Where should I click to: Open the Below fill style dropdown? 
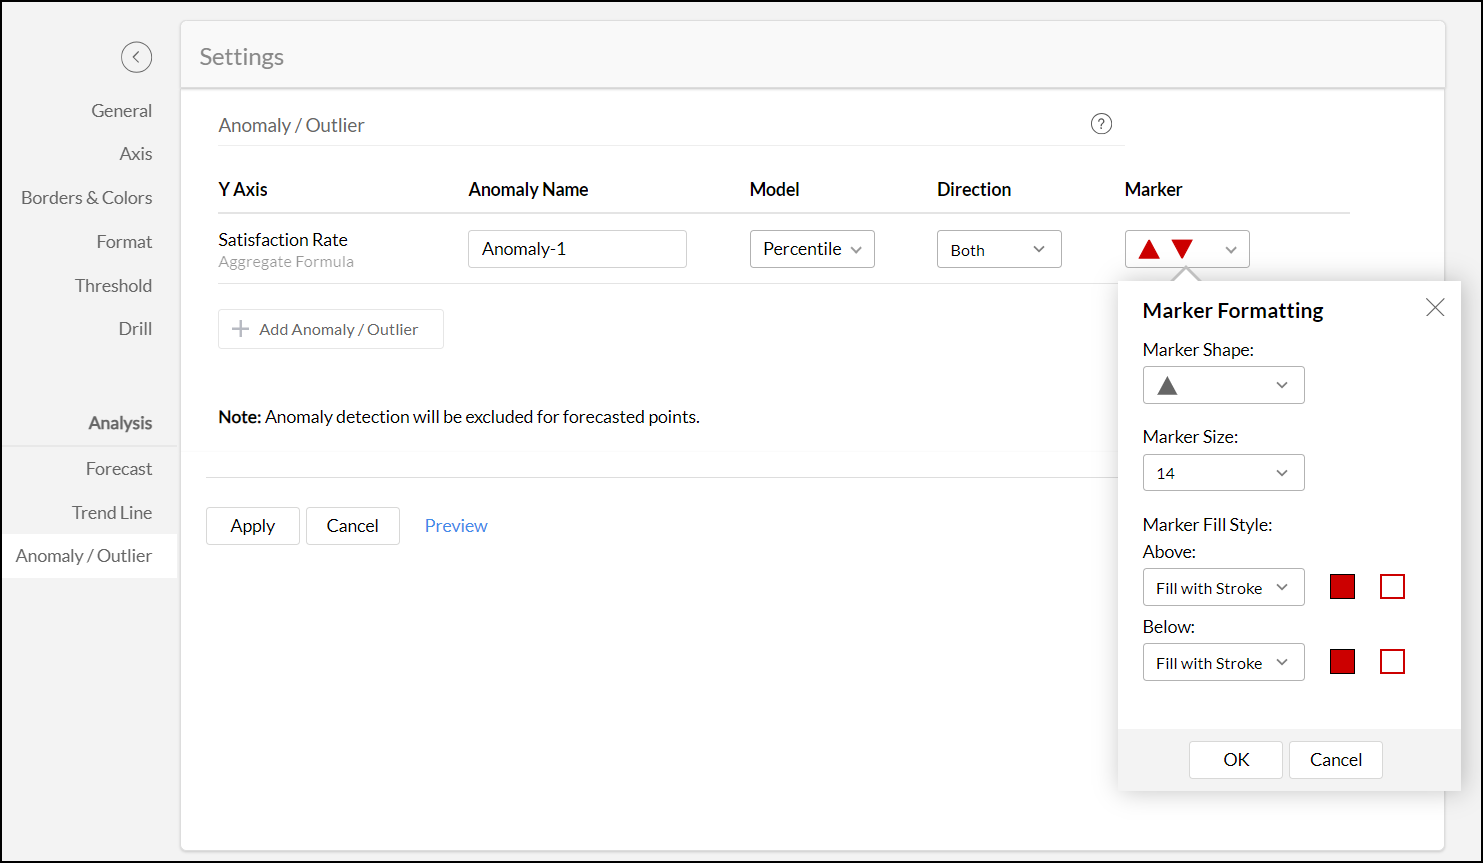pyautogui.click(x=1223, y=663)
